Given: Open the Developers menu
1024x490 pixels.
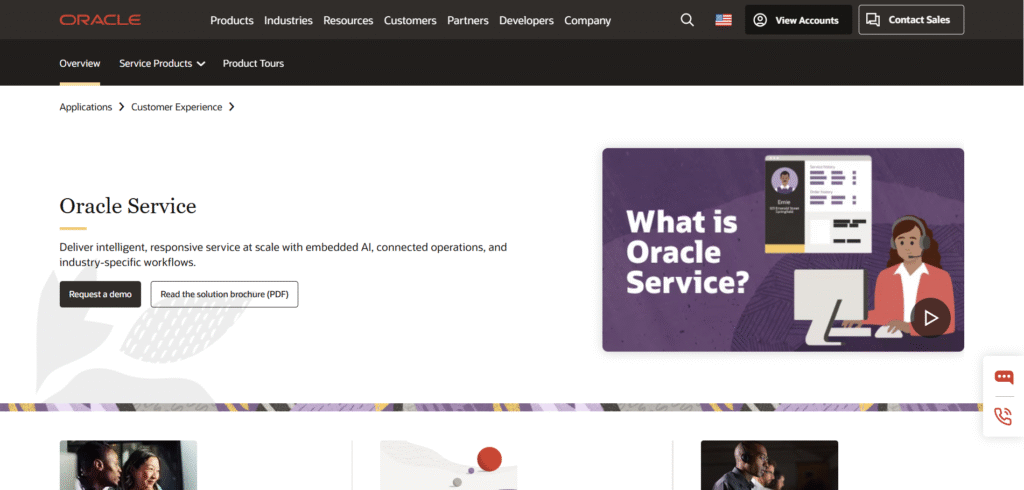Looking at the screenshot, I should pyautogui.click(x=526, y=20).
